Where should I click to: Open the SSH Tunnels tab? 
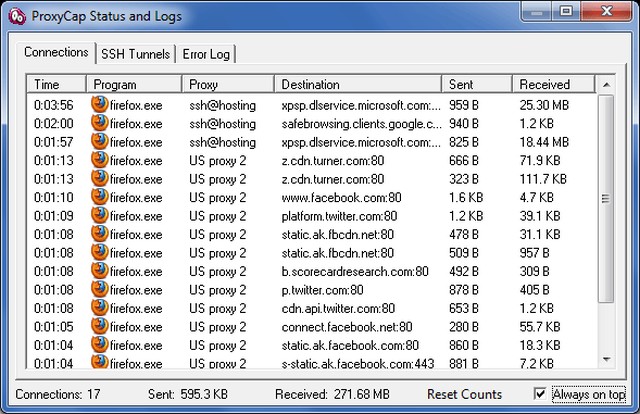(x=135, y=54)
